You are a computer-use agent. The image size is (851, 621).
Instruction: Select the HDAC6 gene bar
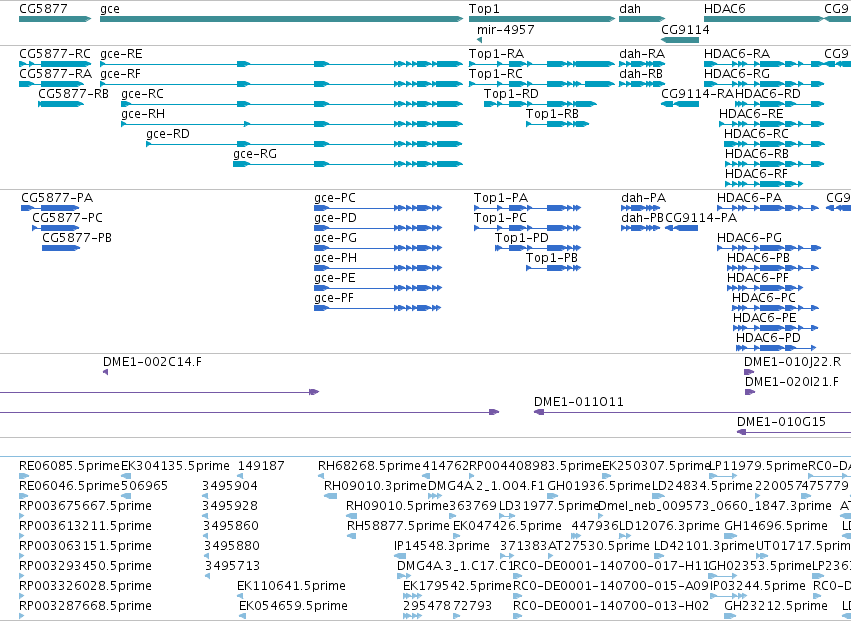pyautogui.click(x=764, y=20)
